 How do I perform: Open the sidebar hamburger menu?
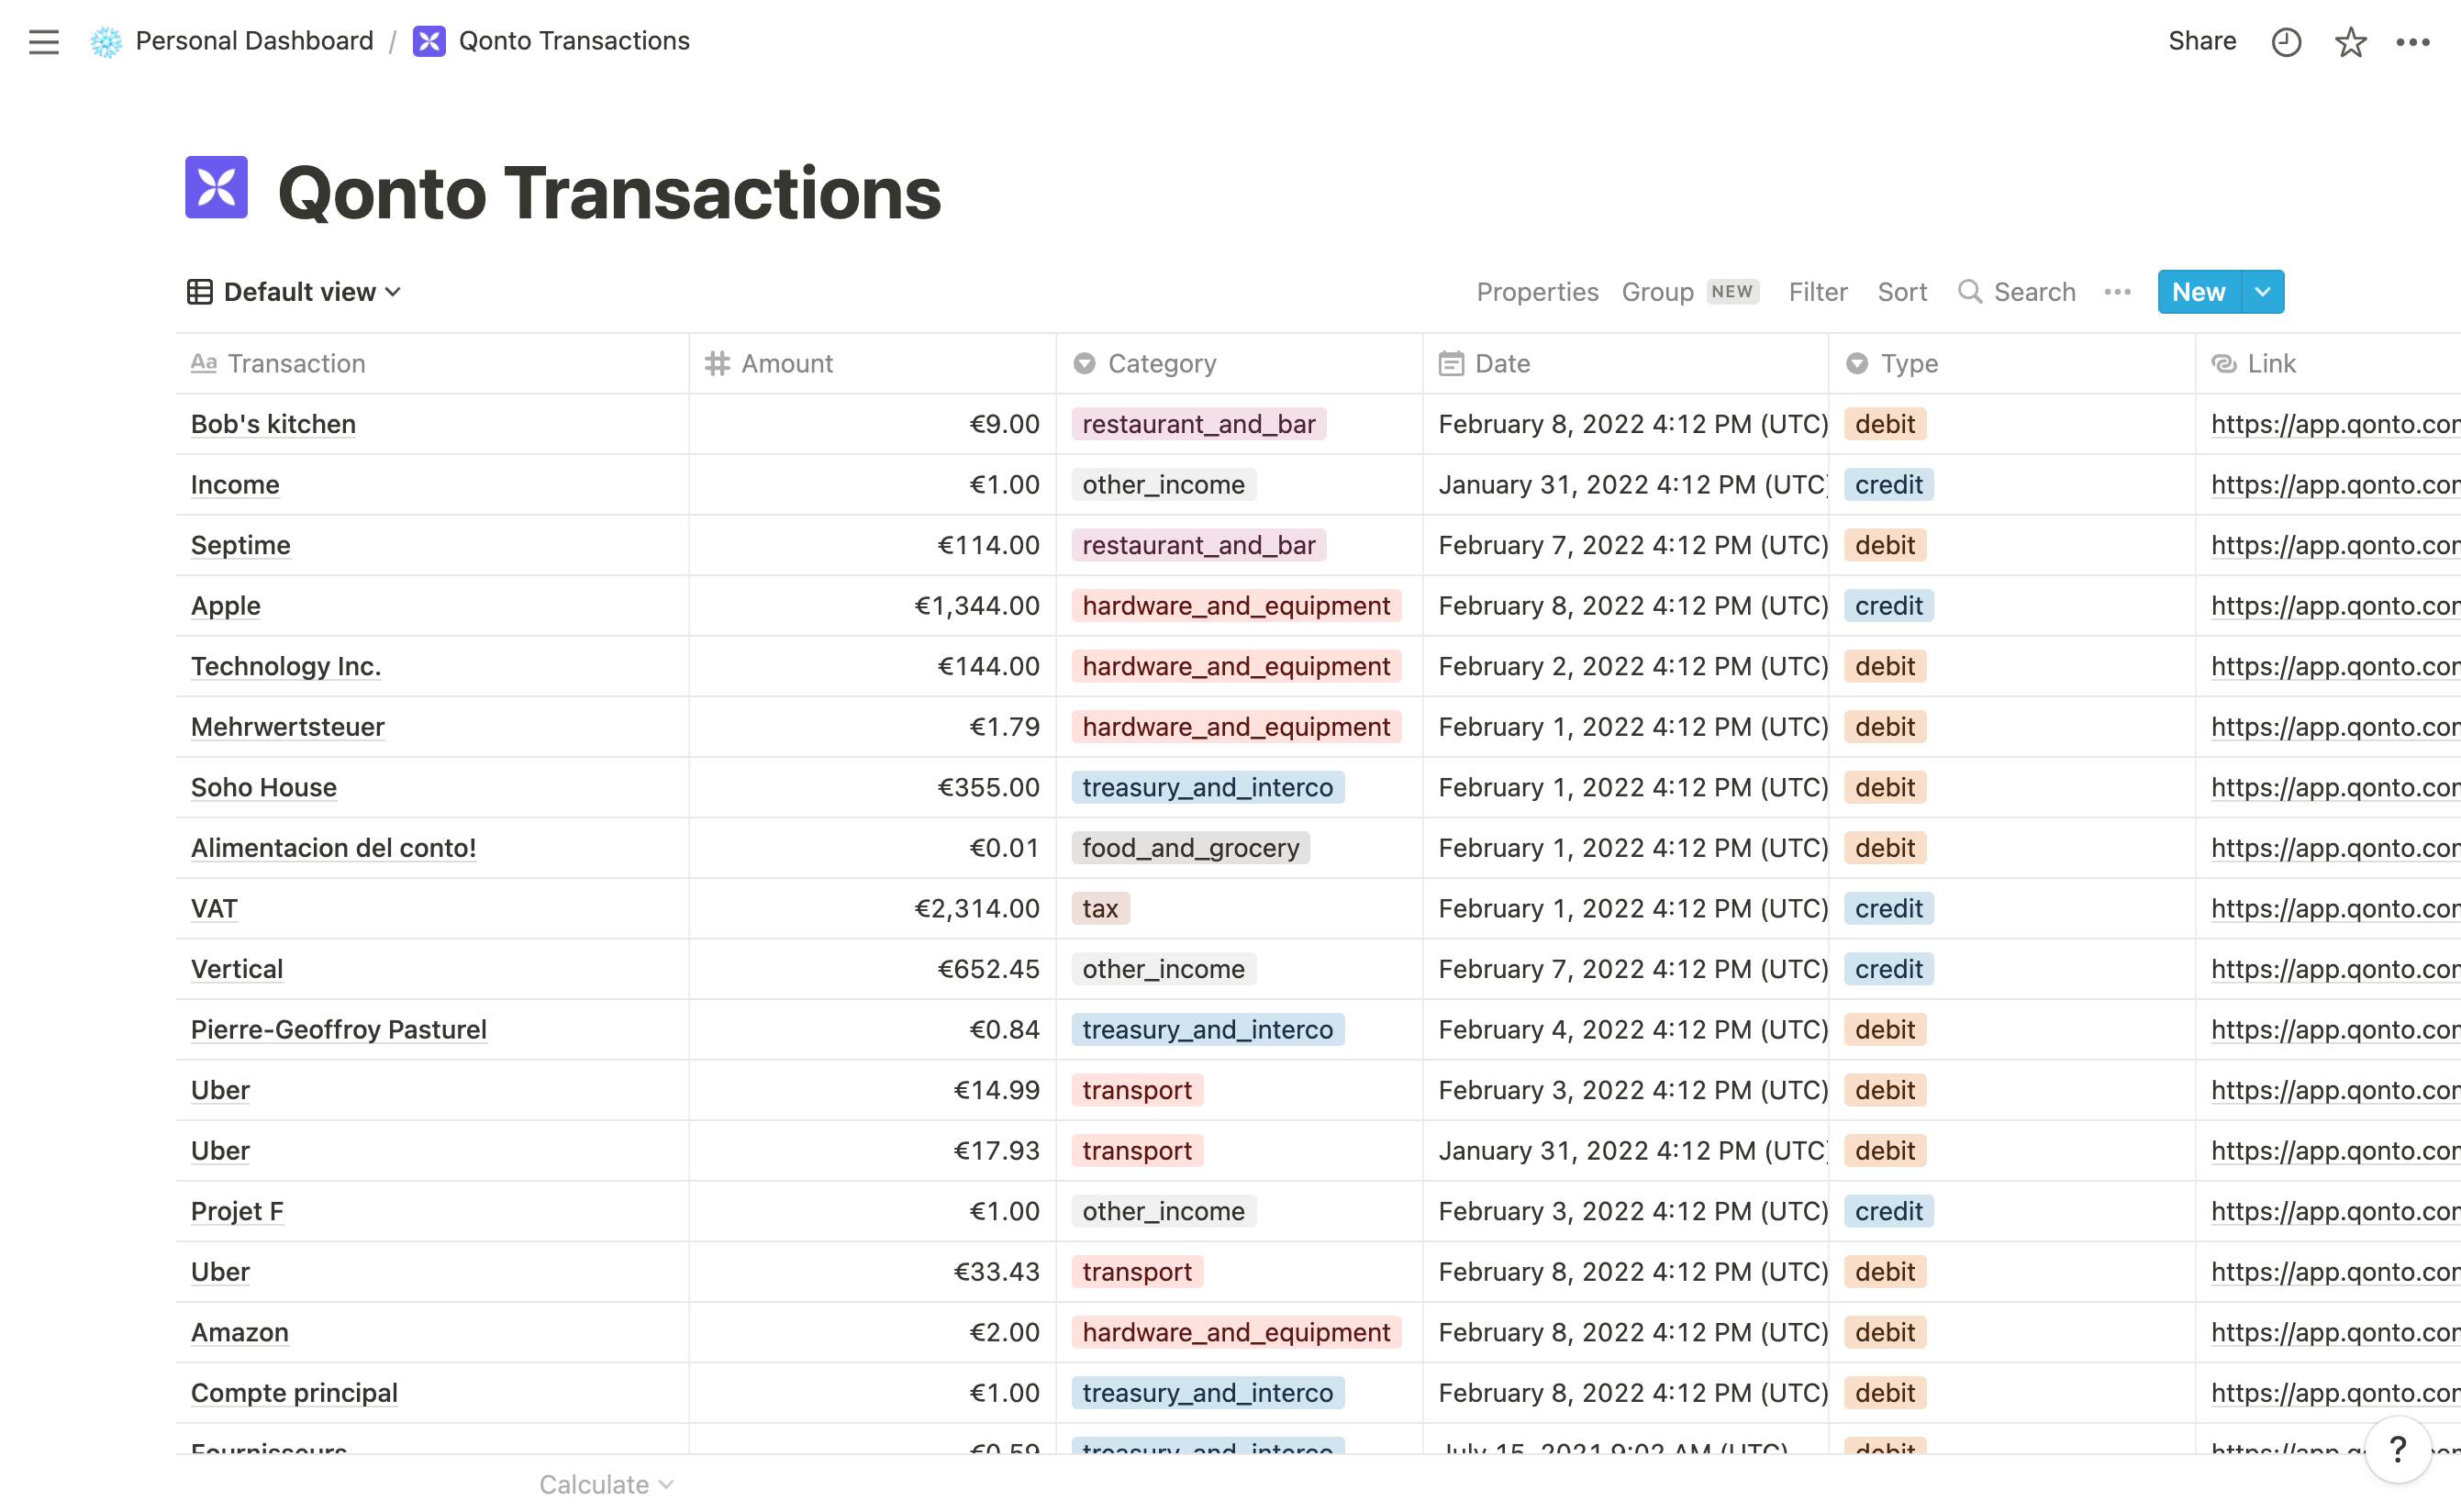[x=43, y=41]
